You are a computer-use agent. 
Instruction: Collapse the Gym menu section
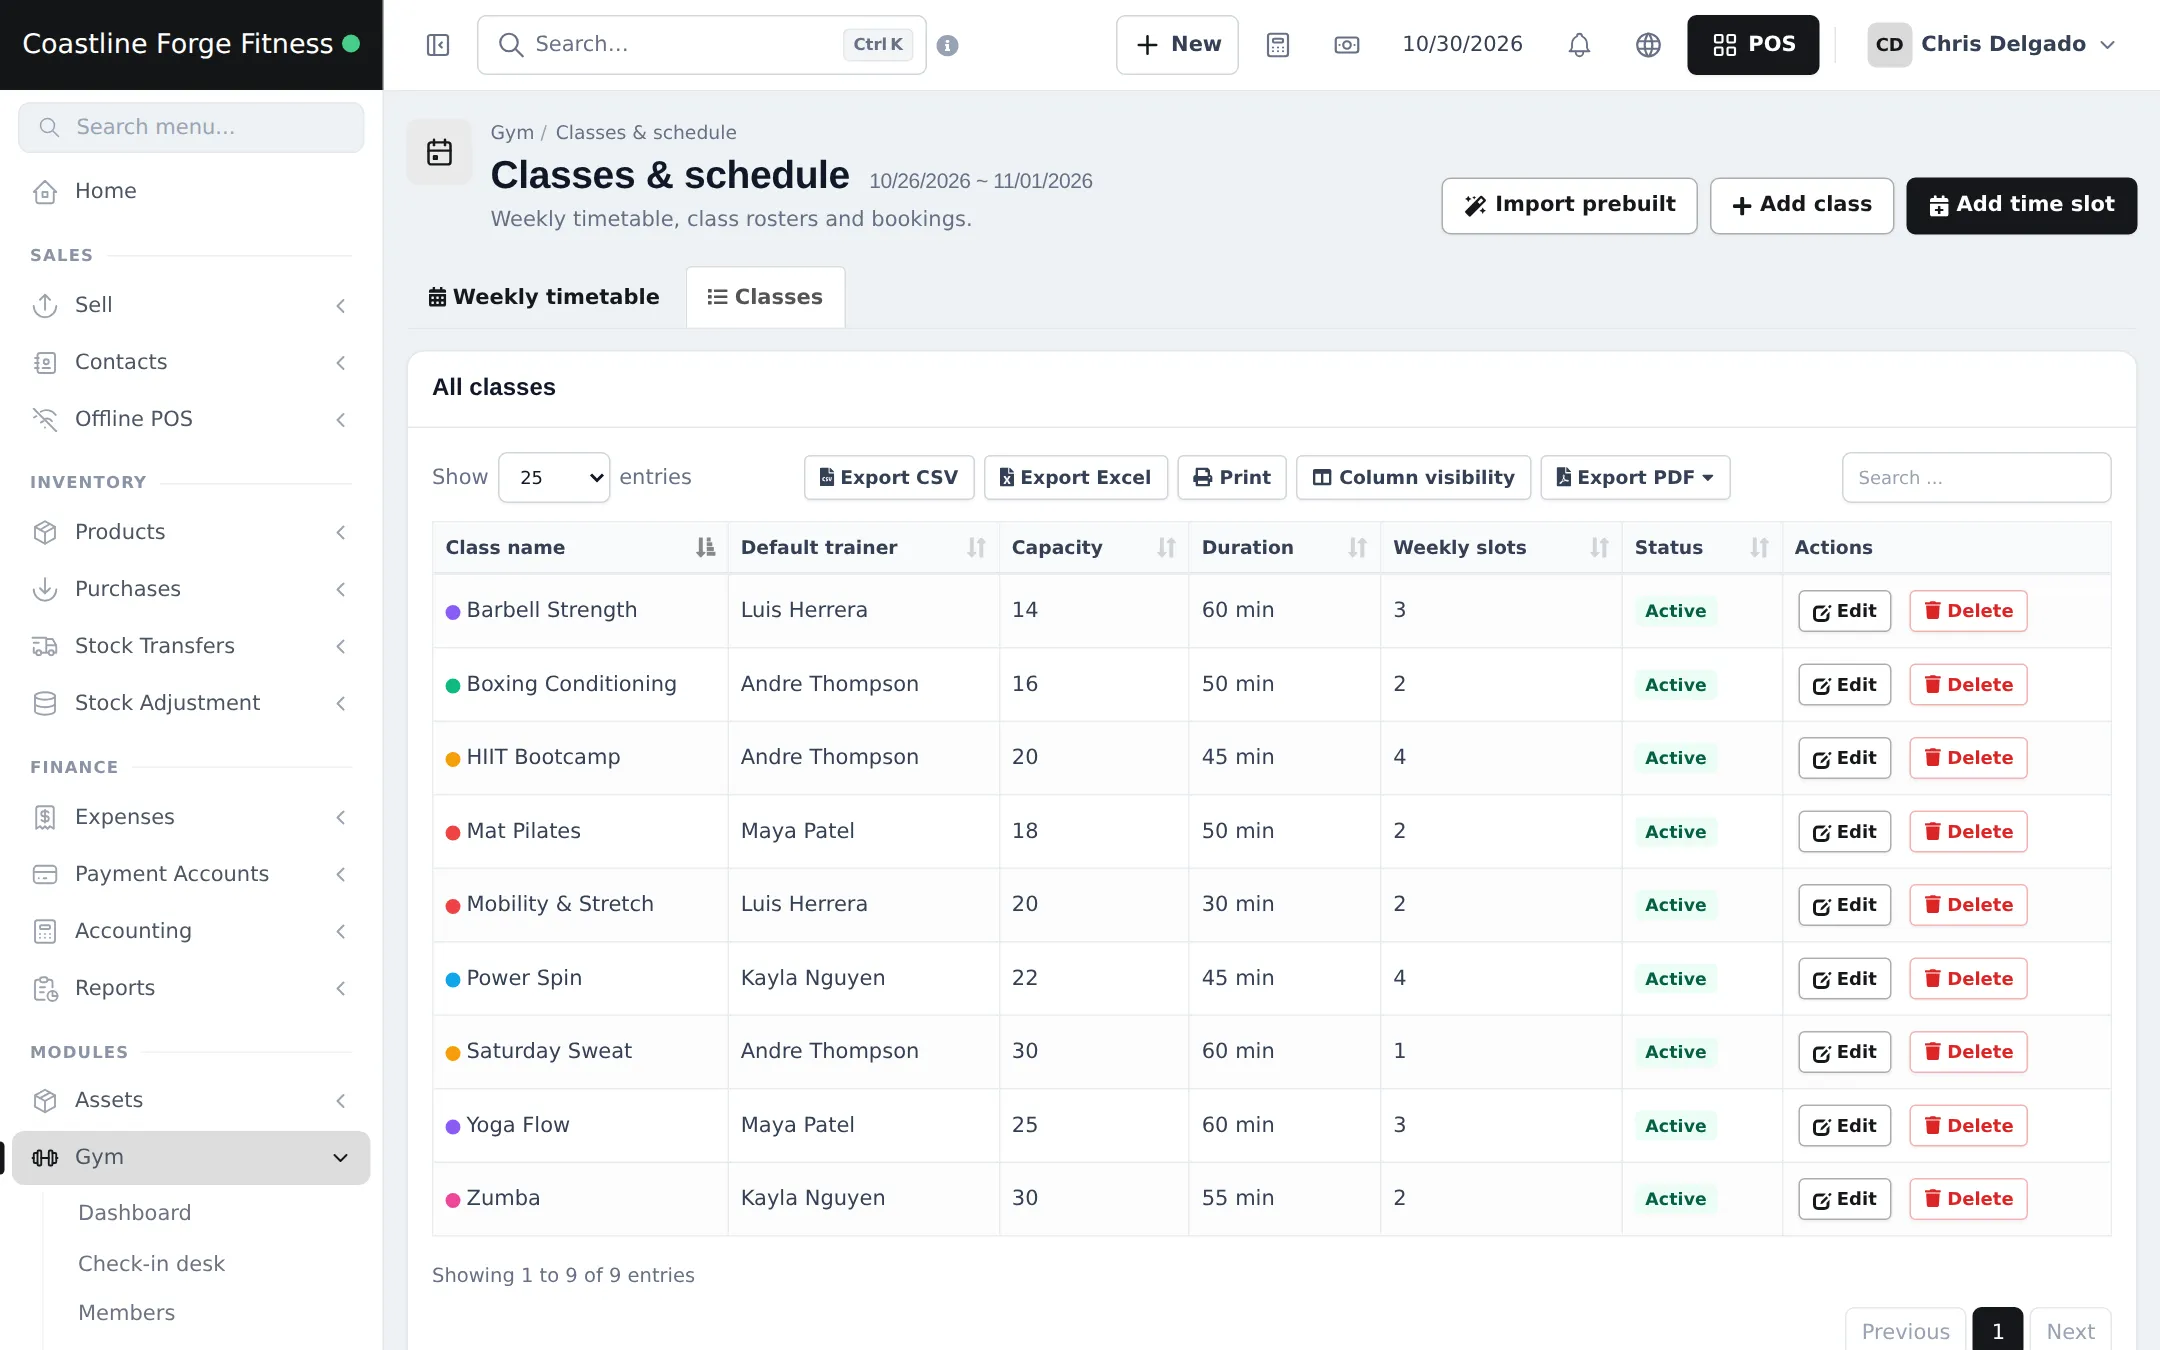pyautogui.click(x=190, y=1157)
